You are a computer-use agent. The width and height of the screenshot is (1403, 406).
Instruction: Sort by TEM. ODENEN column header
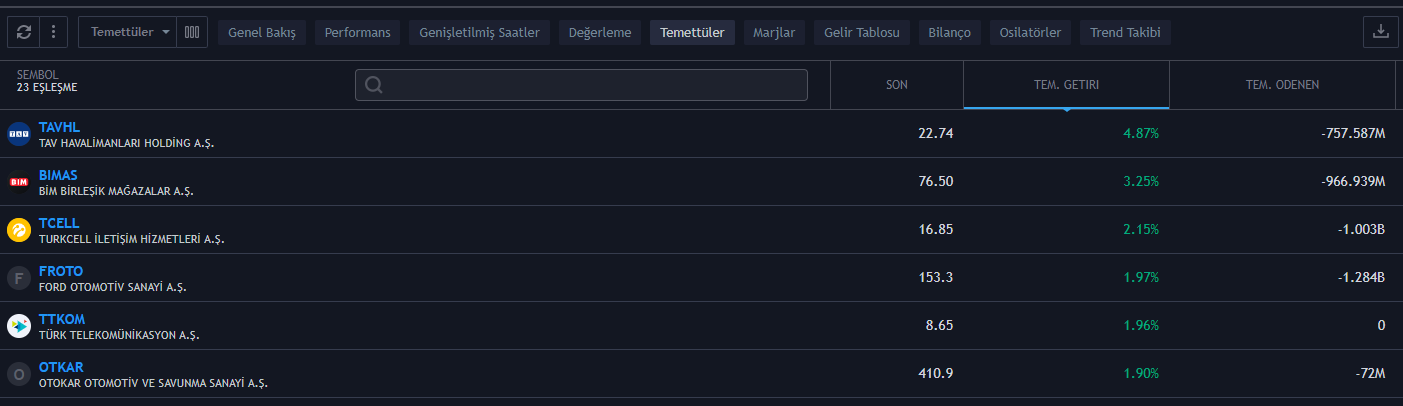(1282, 85)
